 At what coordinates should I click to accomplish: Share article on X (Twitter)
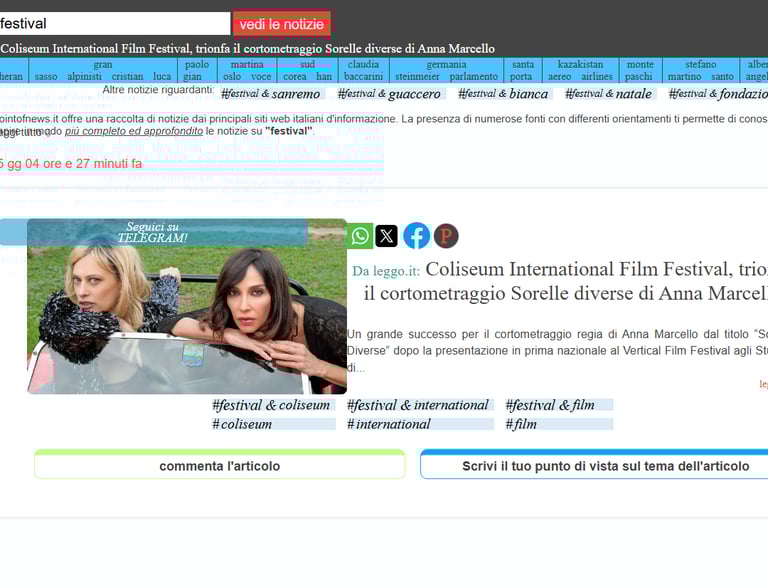pyautogui.click(x=386, y=236)
